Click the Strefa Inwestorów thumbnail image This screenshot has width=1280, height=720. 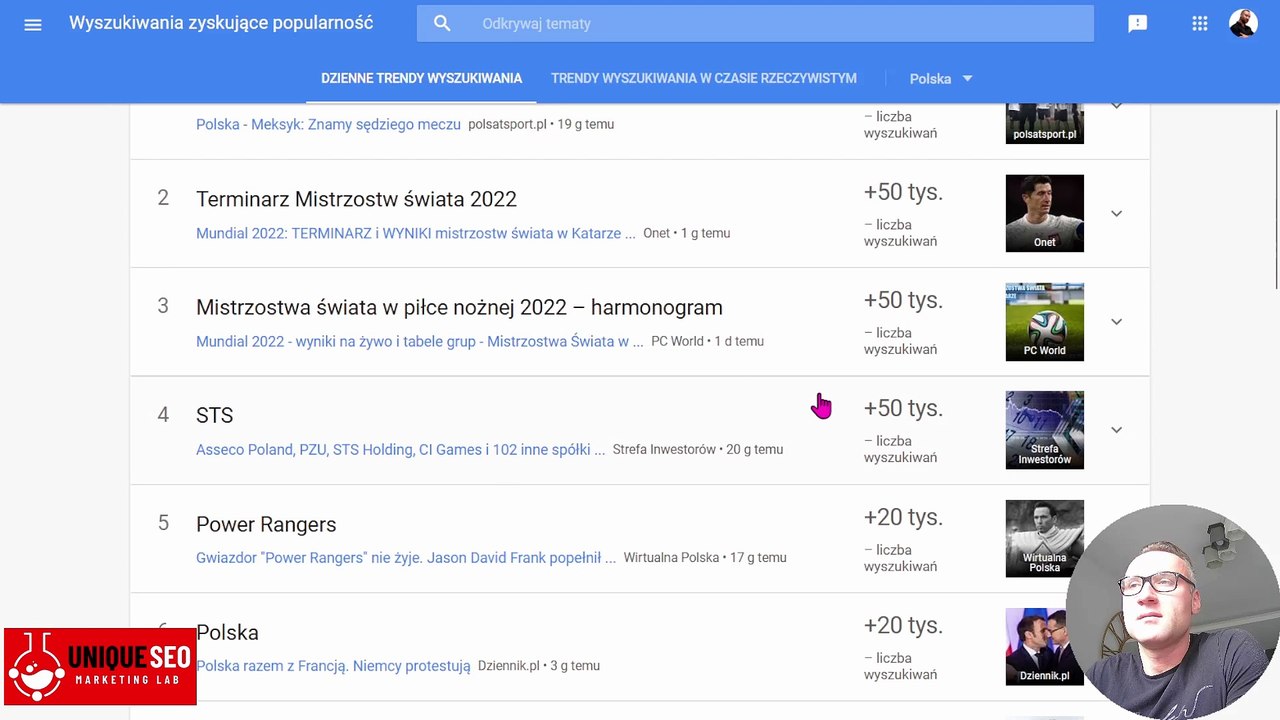(x=1044, y=429)
